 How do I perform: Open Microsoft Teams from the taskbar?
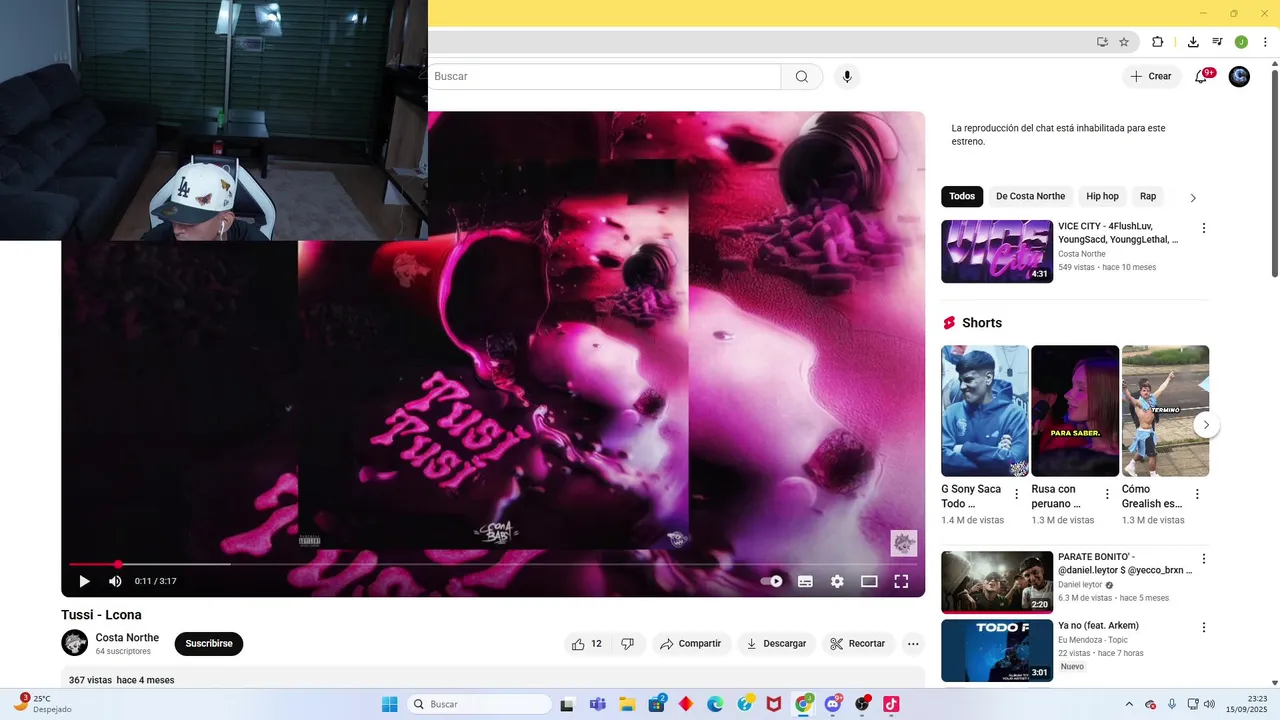click(598, 704)
